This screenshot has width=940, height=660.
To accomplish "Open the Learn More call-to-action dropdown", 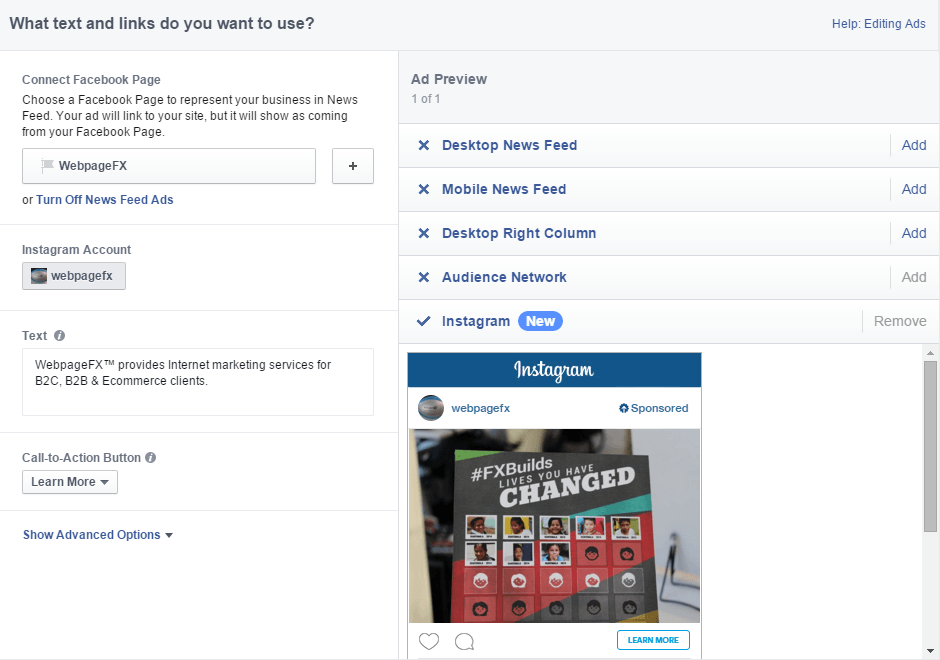I will pyautogui.click(x=70, y=482).
